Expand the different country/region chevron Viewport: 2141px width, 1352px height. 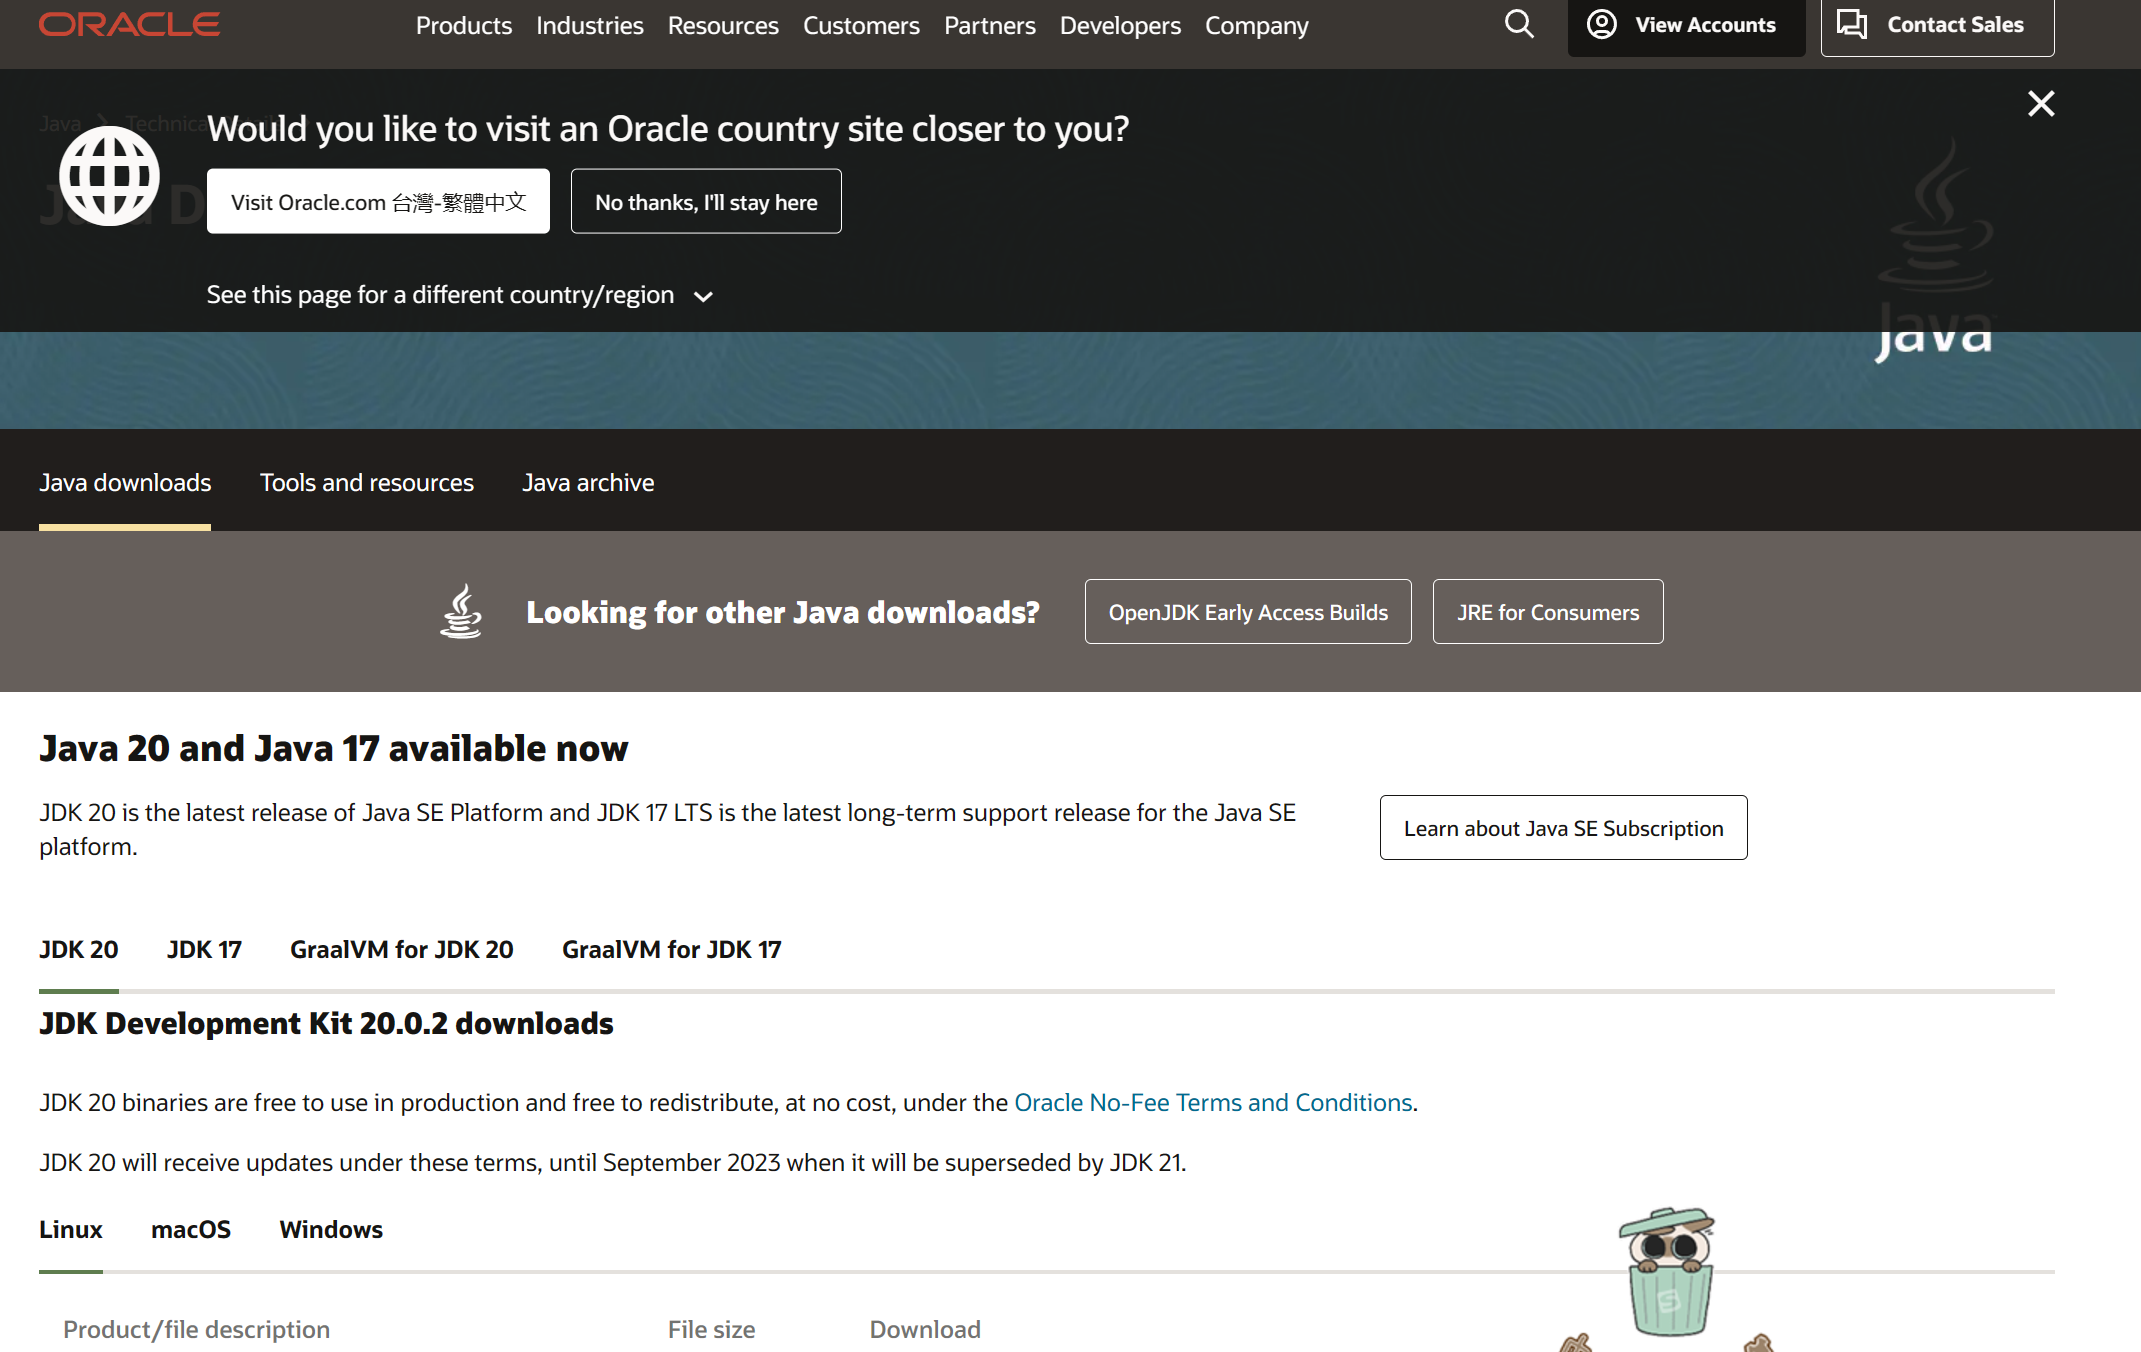pyautogui.click(x=703, y=296)
